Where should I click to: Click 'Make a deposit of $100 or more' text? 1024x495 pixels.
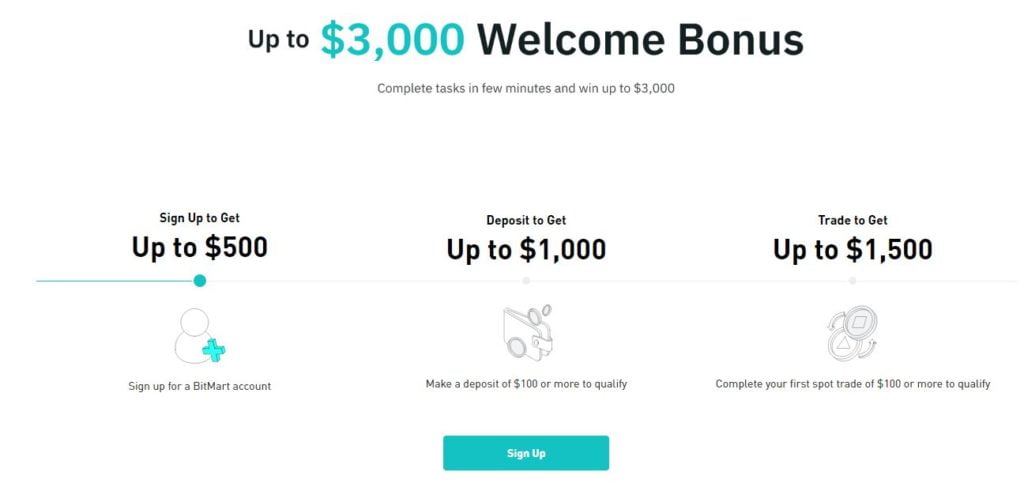498,384
